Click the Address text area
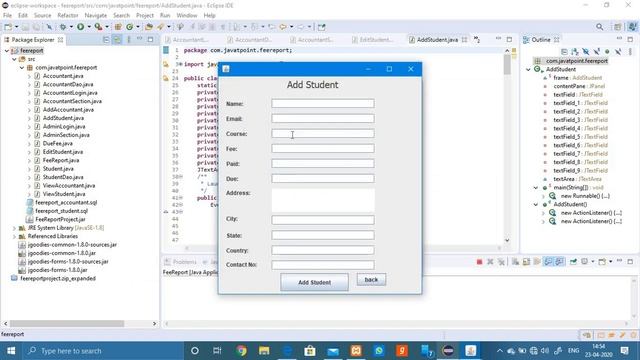 pos(323,200)
